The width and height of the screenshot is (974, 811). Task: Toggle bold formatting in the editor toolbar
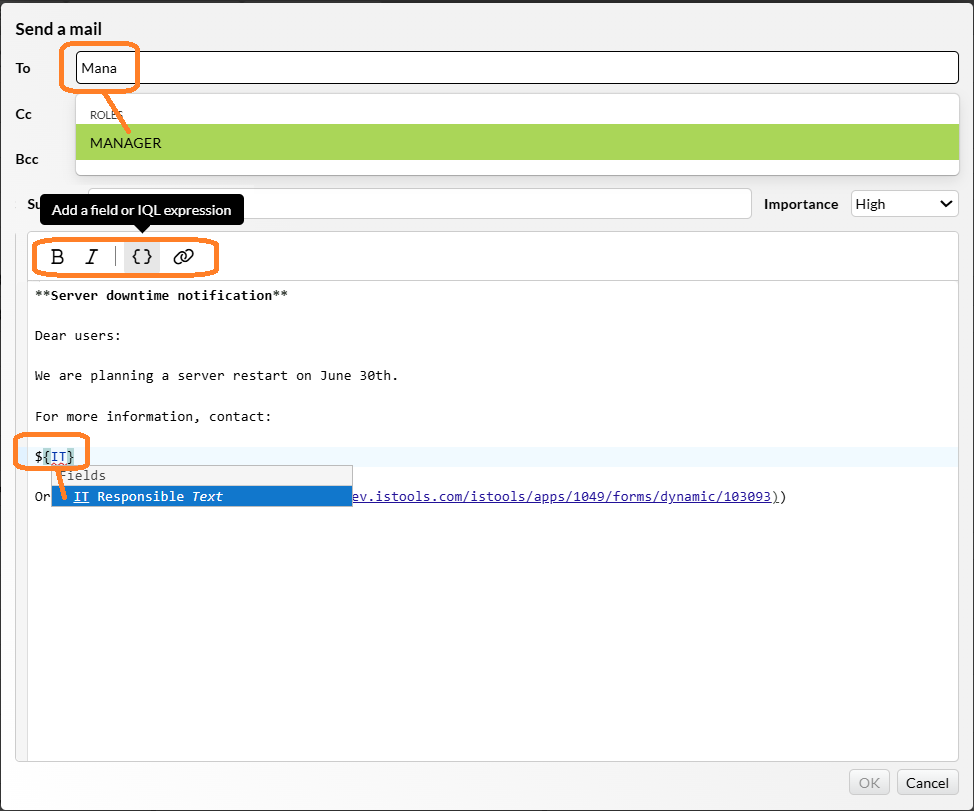tap(57, 257)
